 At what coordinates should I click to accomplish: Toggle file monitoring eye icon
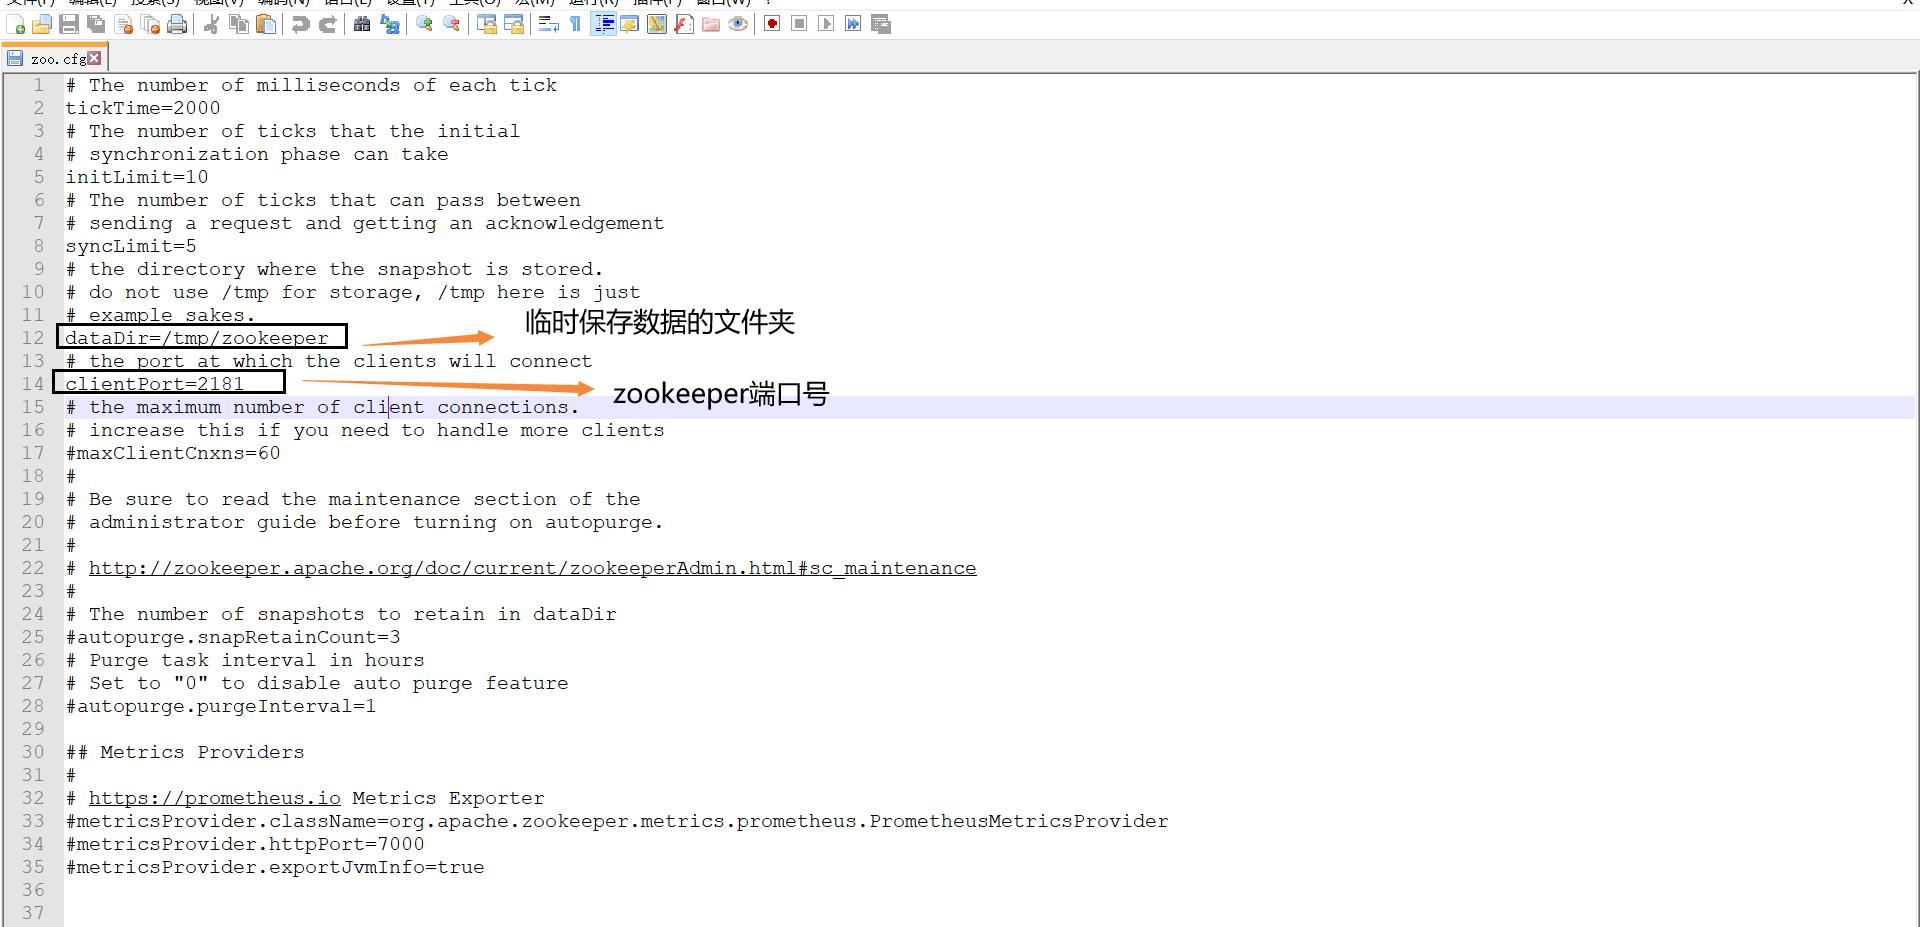click(x=738, y=24)
